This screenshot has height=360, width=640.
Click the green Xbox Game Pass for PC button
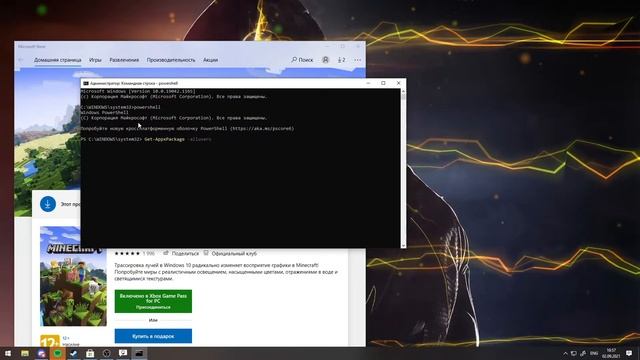point(153,301)
